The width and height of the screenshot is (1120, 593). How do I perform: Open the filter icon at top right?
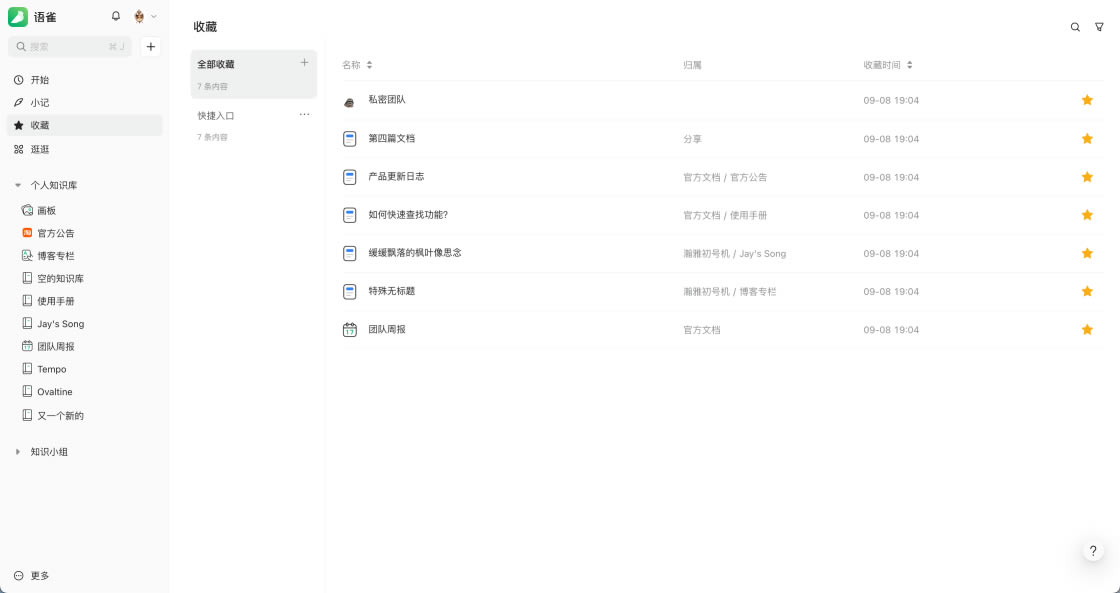1099,28
